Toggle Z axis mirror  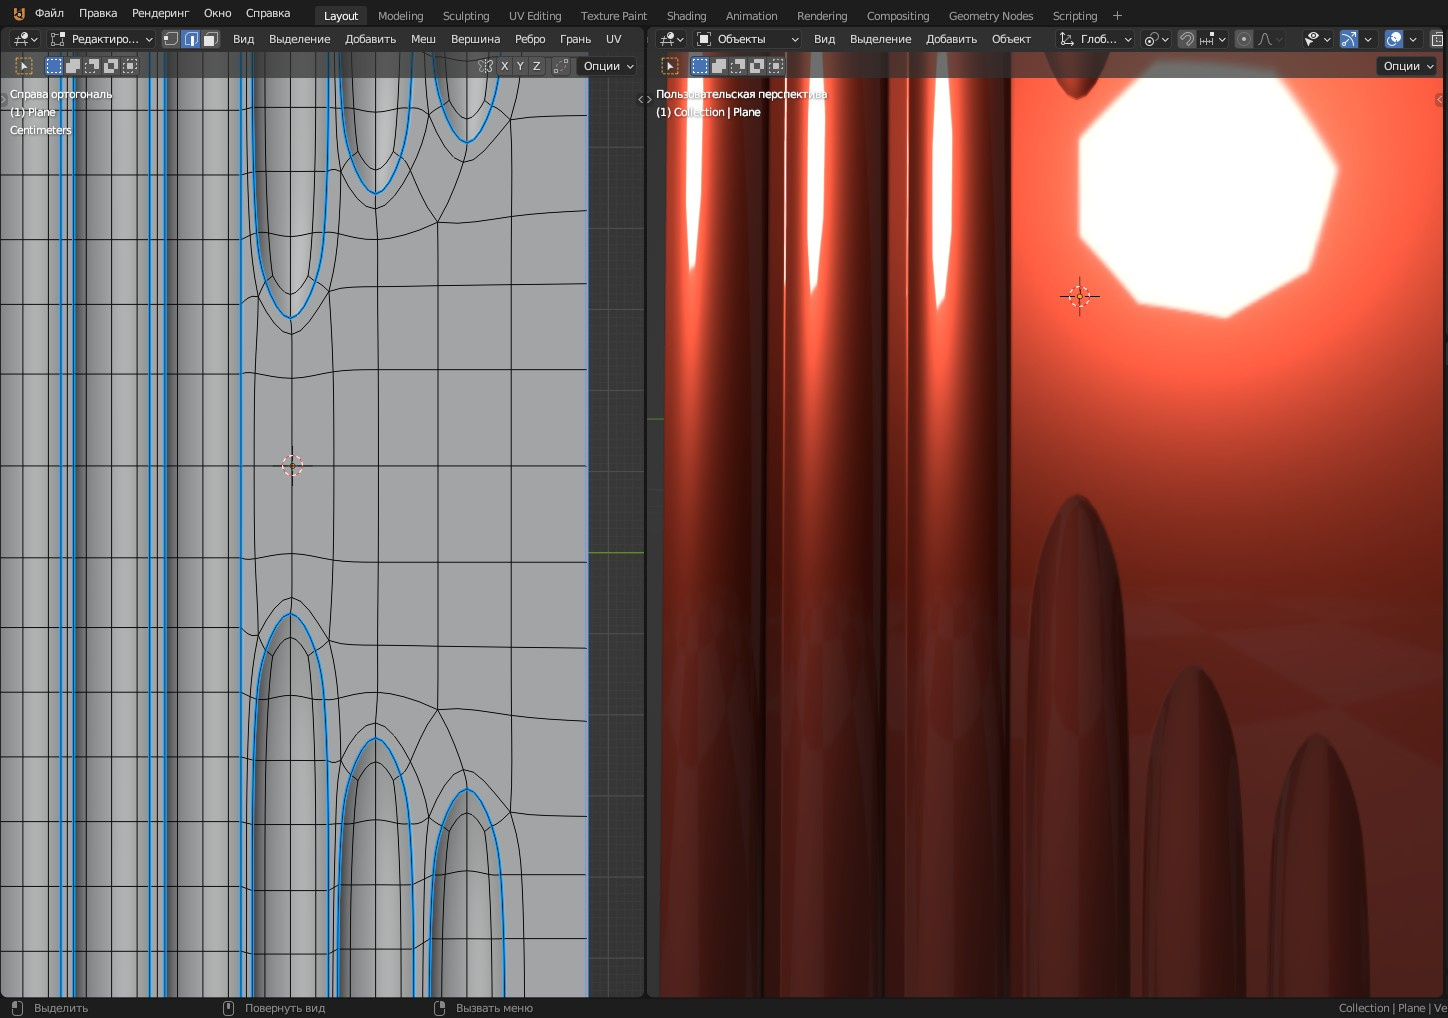click(536, 66)
